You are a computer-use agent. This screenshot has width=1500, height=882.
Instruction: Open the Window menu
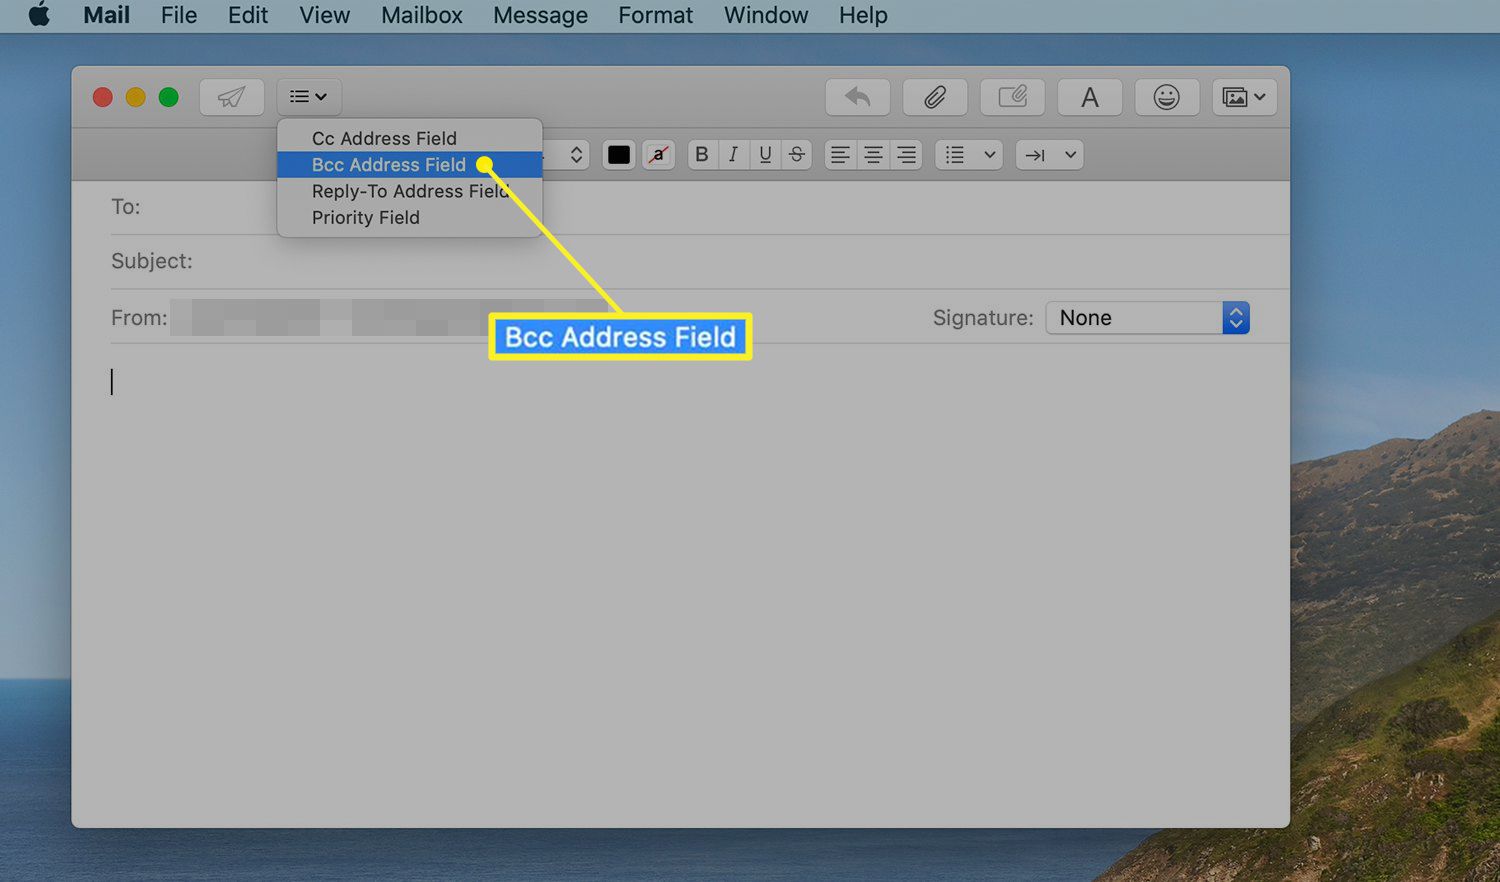[766, 15]
